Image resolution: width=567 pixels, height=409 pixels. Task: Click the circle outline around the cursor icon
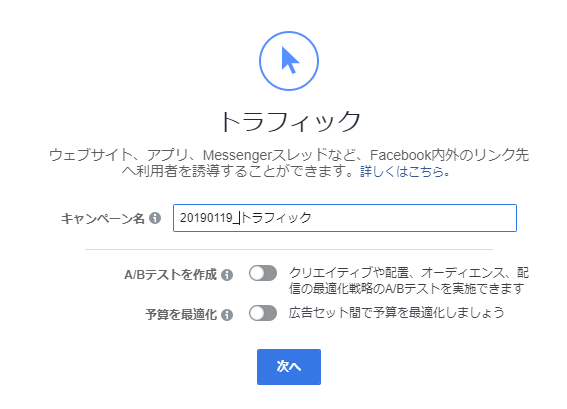click(x=289, y=61)
